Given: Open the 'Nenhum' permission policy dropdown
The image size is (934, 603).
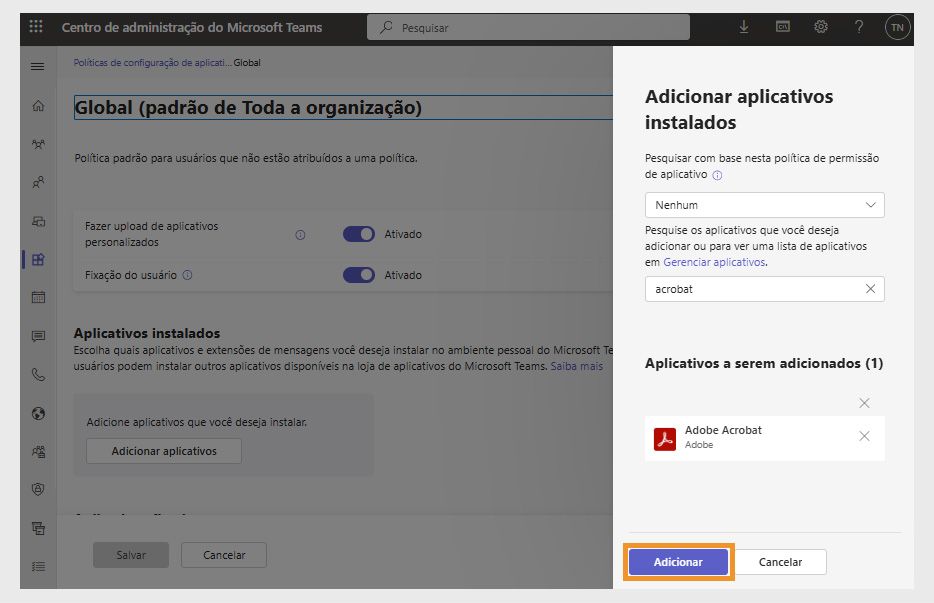Looking at the screenshot, I should [764, 204].
